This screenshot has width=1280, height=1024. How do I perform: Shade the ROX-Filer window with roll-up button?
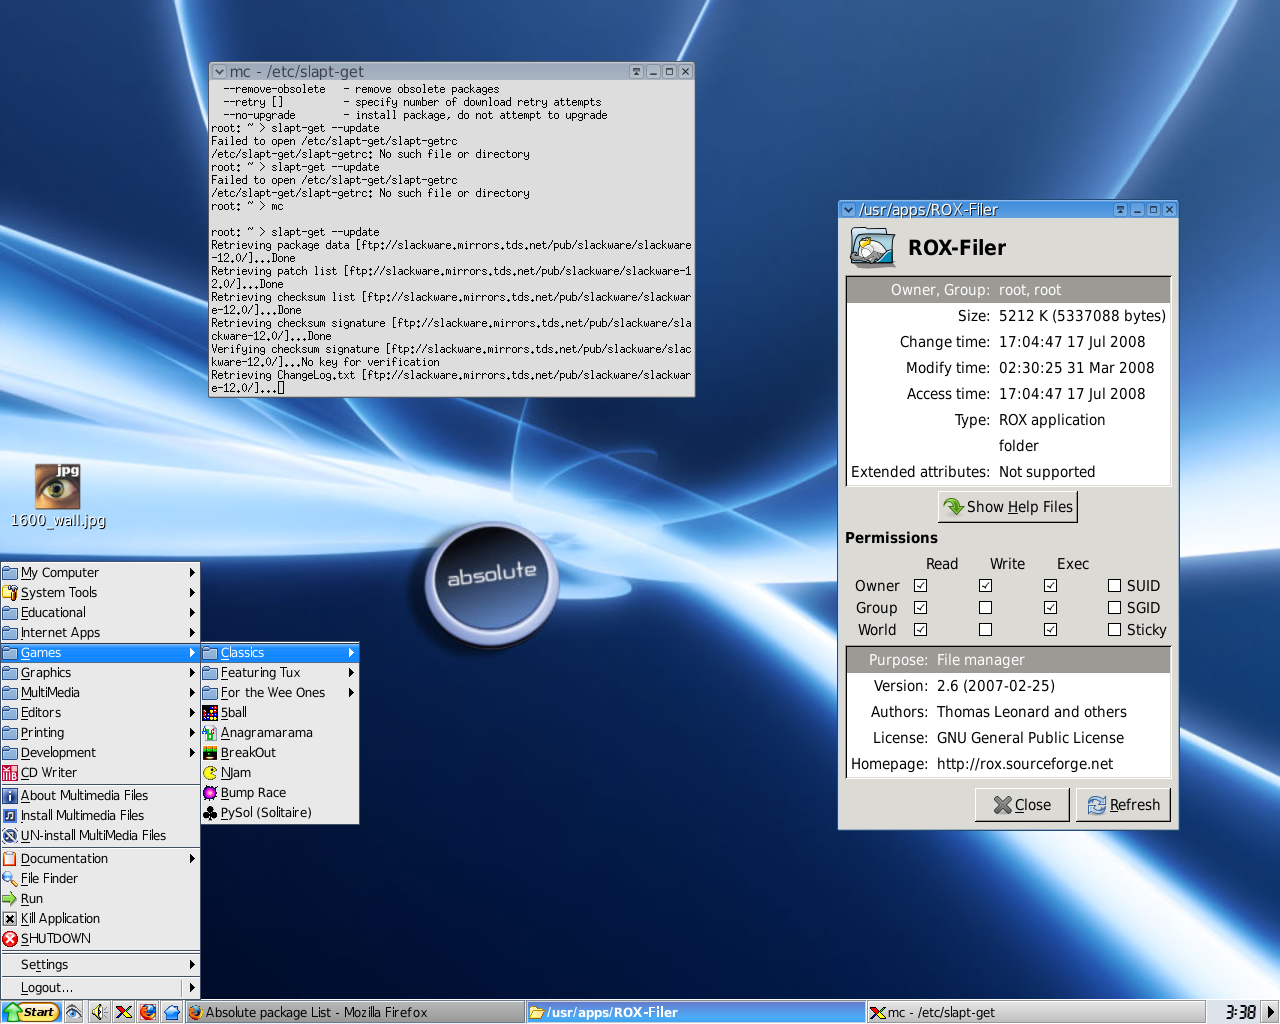coord(1120,210)
